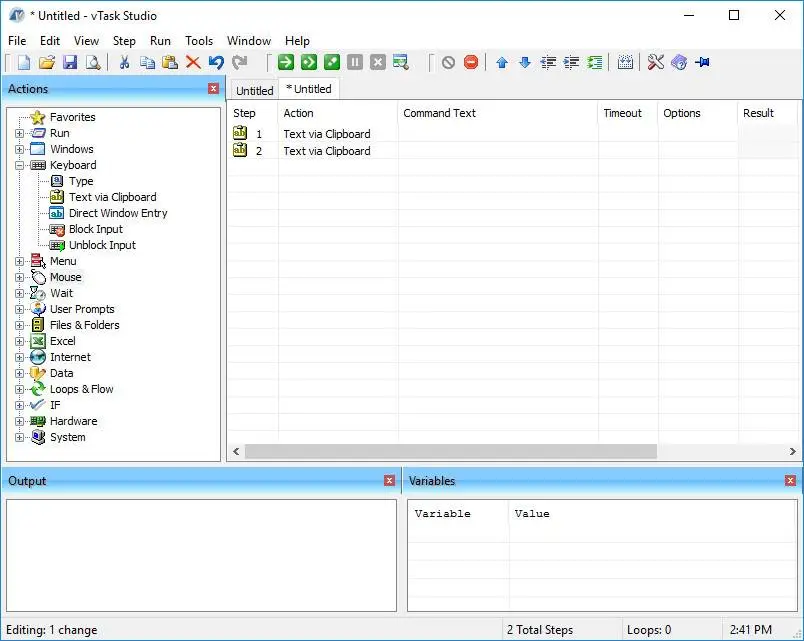Image resolution: width=804 pixels, height=641 pixels.
Task: Select Unblock Input action in tree
Action: point(102,245)
